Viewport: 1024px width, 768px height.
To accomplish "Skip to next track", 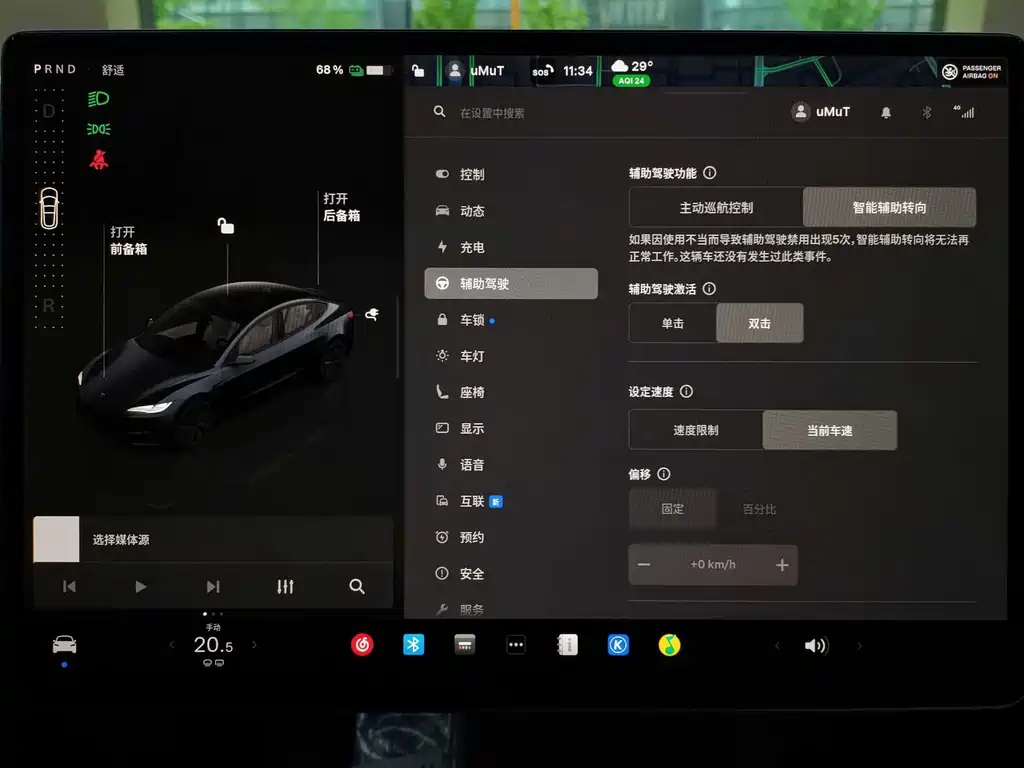I will point(213,586).
